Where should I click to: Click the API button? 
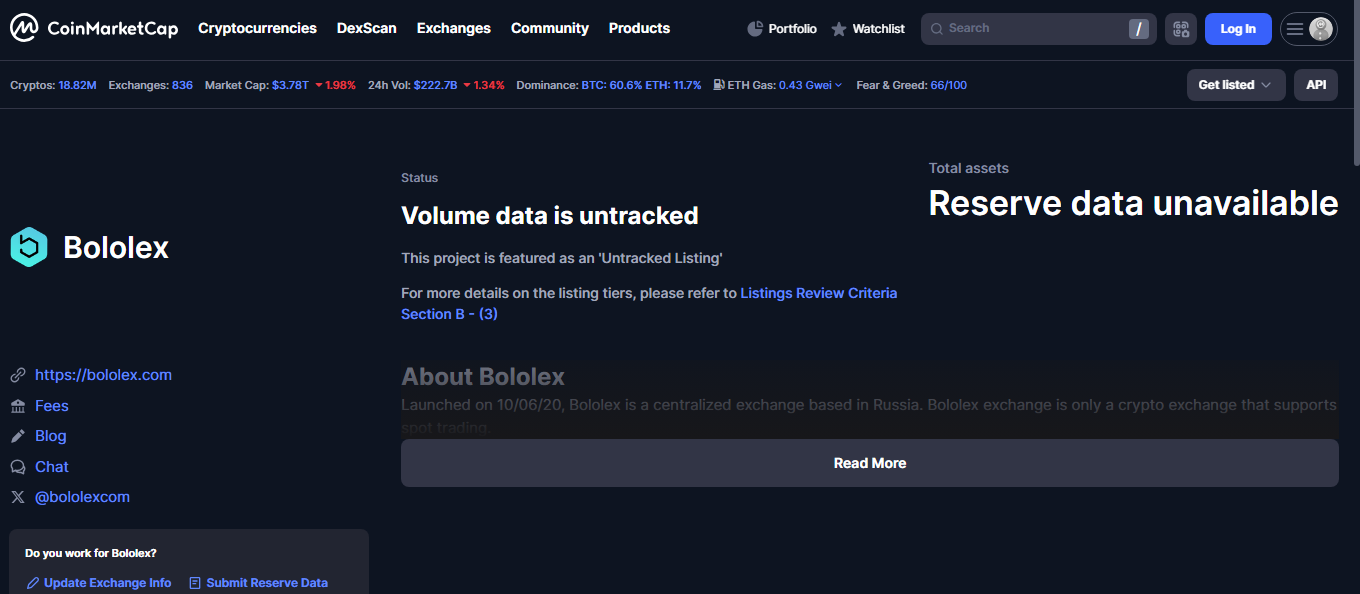click(1316, 85)
